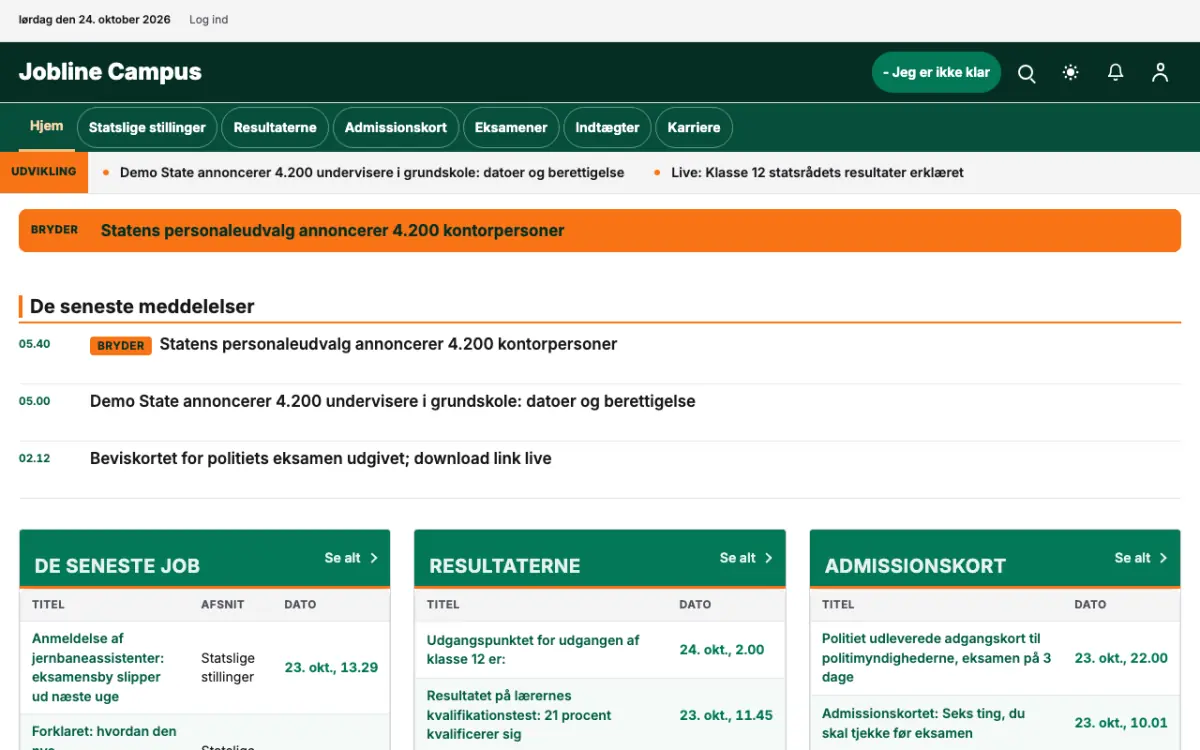Click the 'lørdag den 24. oktober 2026' date

[x=95, y=20]
